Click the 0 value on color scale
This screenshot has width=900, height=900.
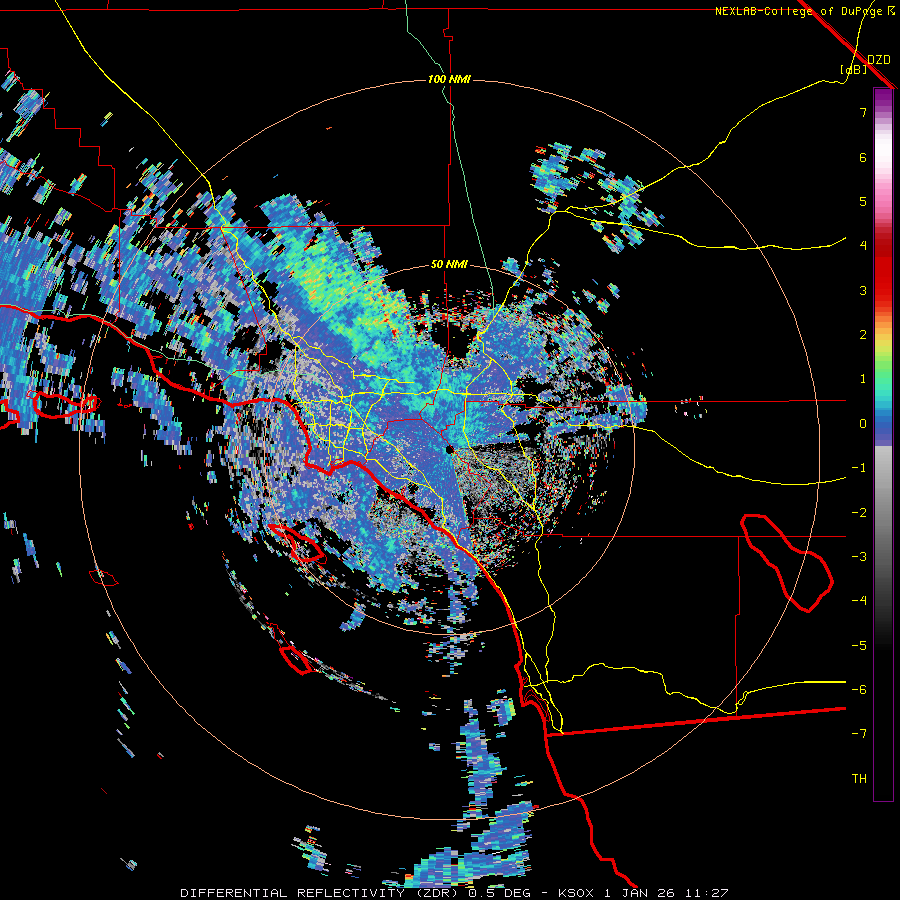(863, 424)
